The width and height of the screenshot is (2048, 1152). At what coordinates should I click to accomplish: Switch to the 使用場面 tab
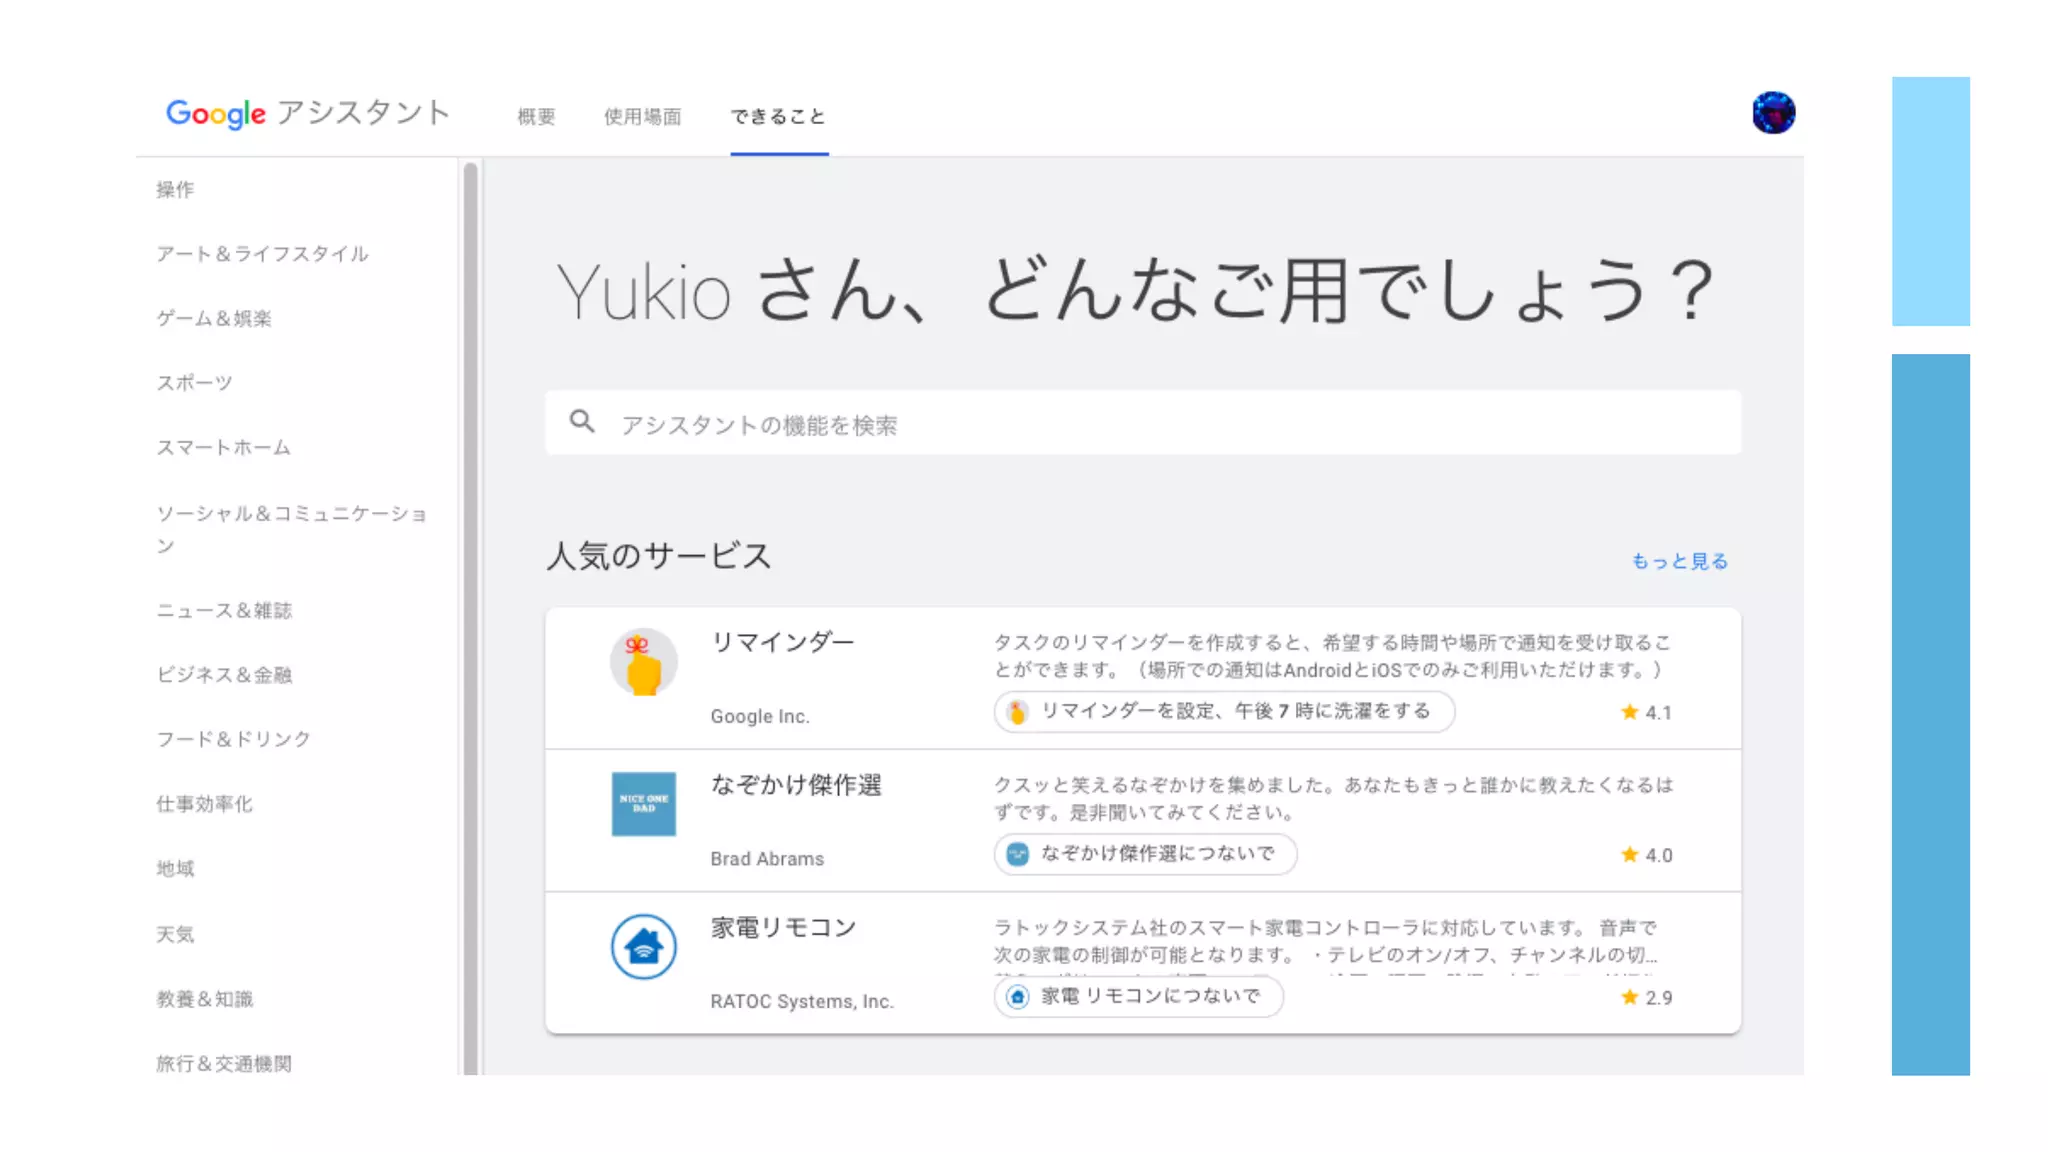click(642, 117)
